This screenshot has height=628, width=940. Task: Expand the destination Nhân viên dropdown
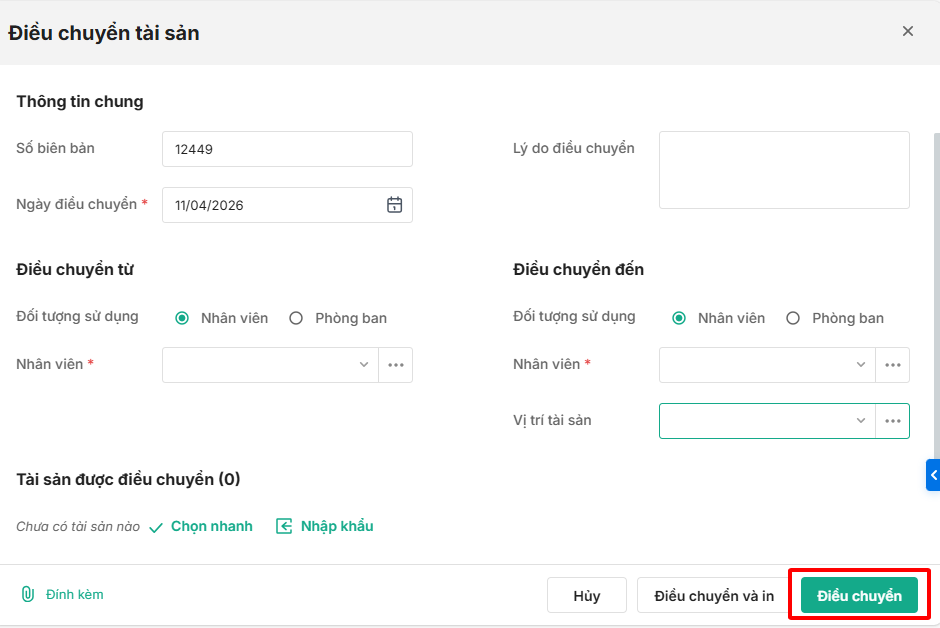861,365
